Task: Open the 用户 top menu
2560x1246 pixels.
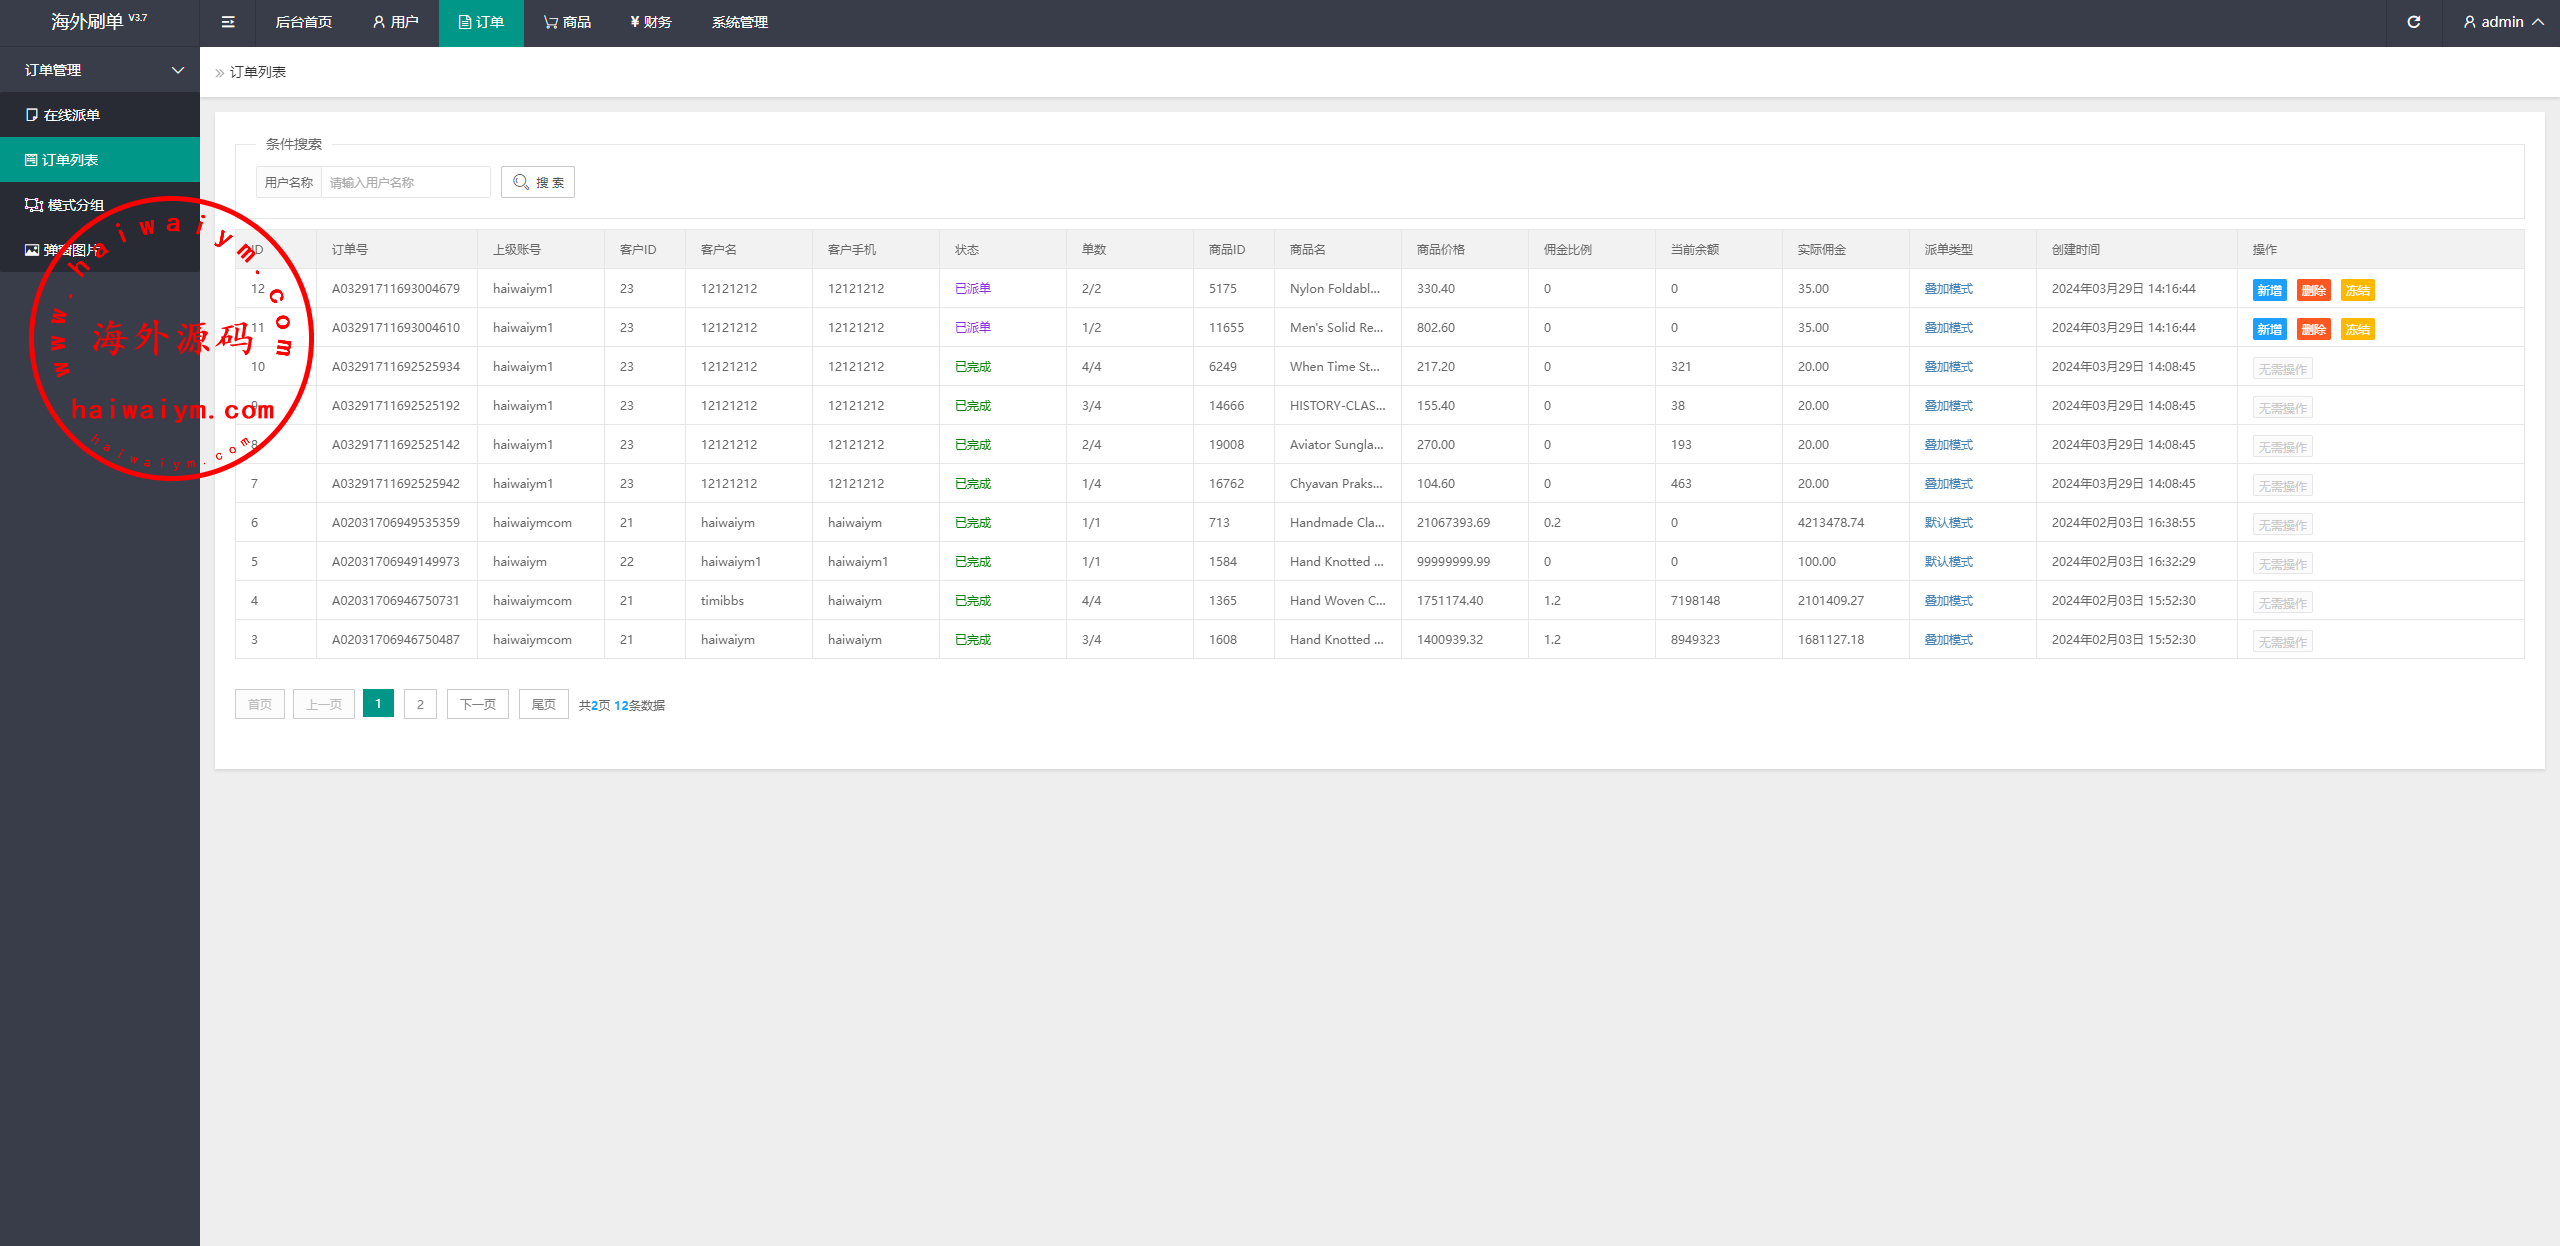Action: coord(395,22)
